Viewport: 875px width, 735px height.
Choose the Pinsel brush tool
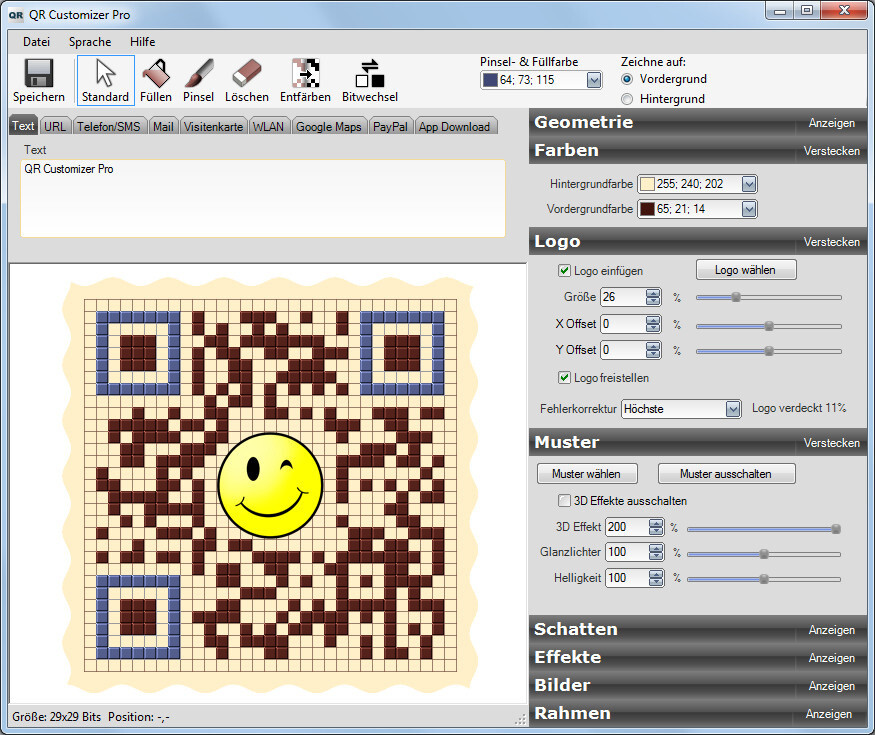(x=199, y=80)
